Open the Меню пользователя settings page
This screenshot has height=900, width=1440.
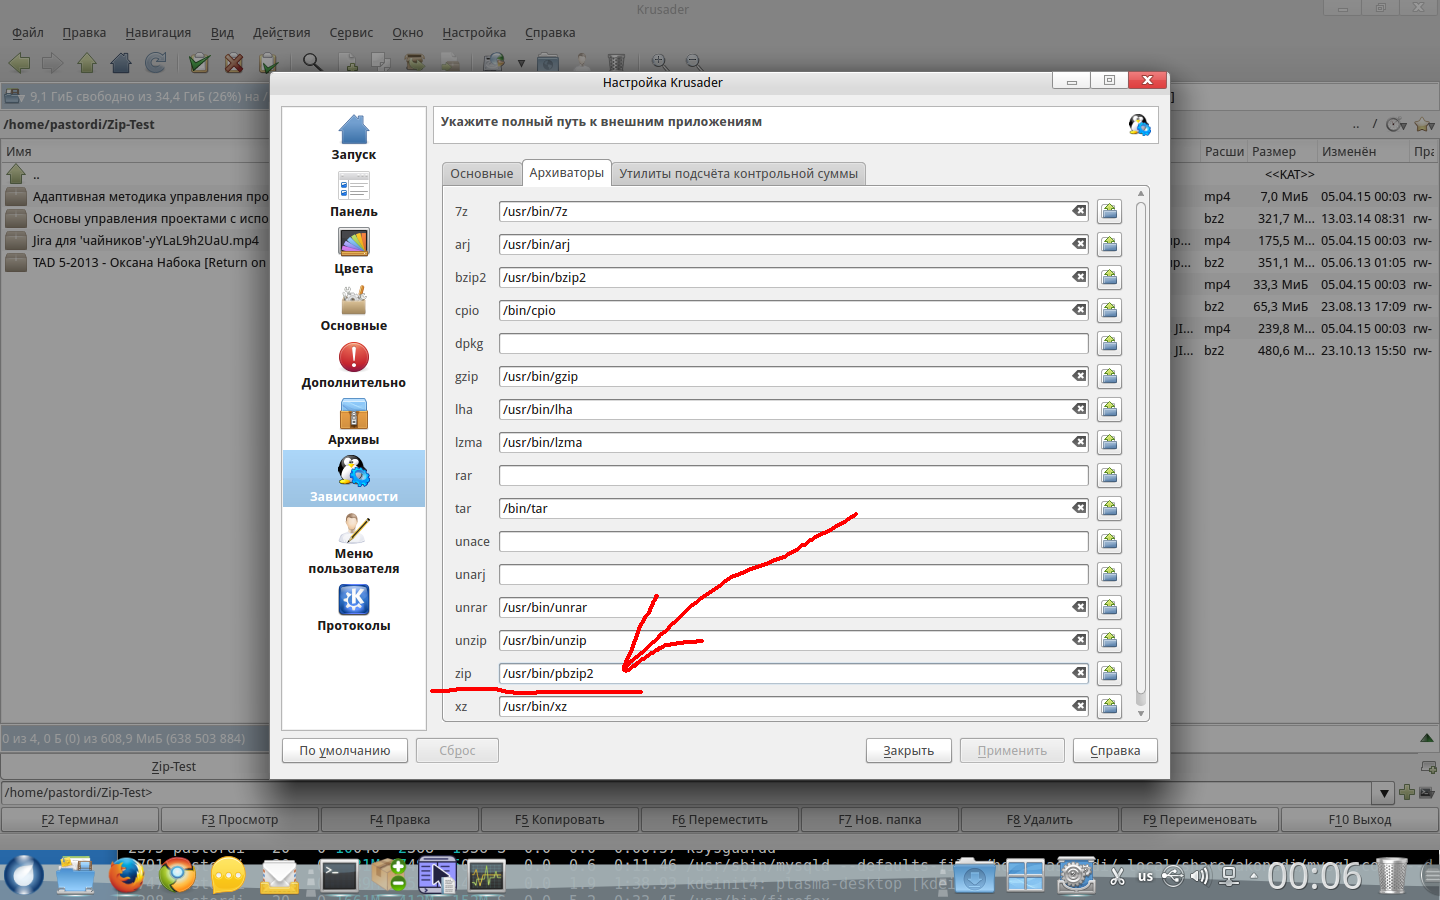click(x=354, y=544)
